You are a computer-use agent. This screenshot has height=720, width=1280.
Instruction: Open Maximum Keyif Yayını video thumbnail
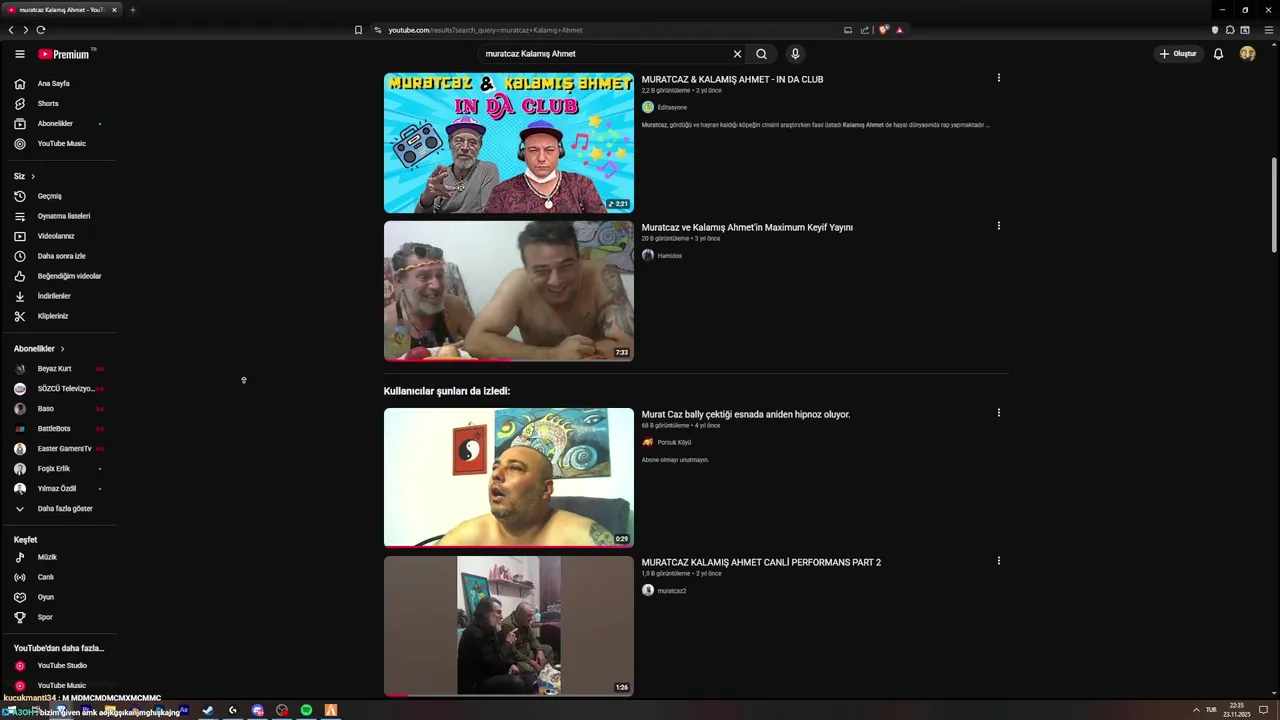click(508, 291)
